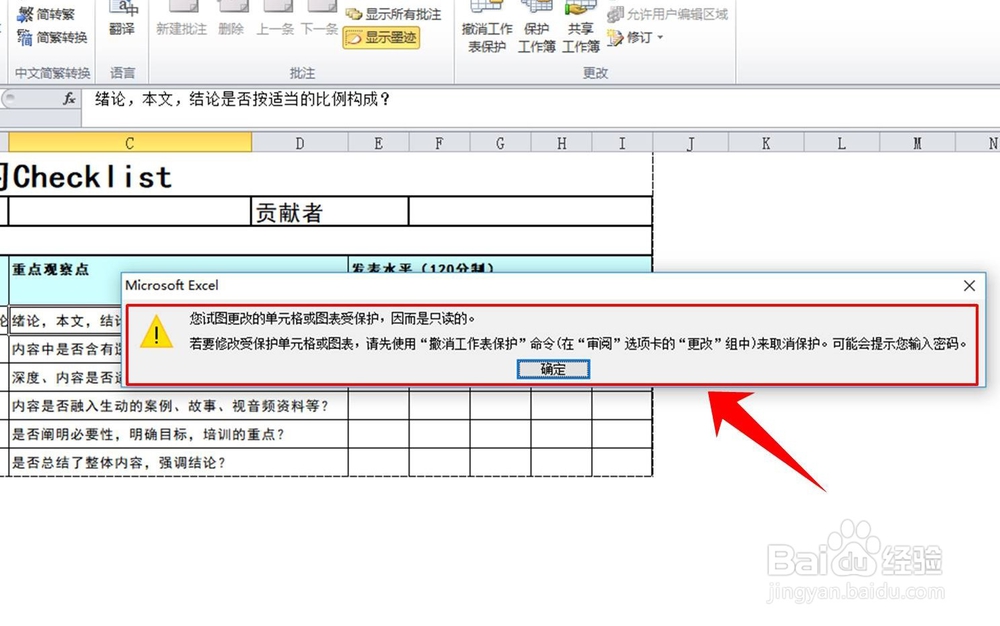Select the column C header
The image size is (1000, 626).
coord(128,142)
